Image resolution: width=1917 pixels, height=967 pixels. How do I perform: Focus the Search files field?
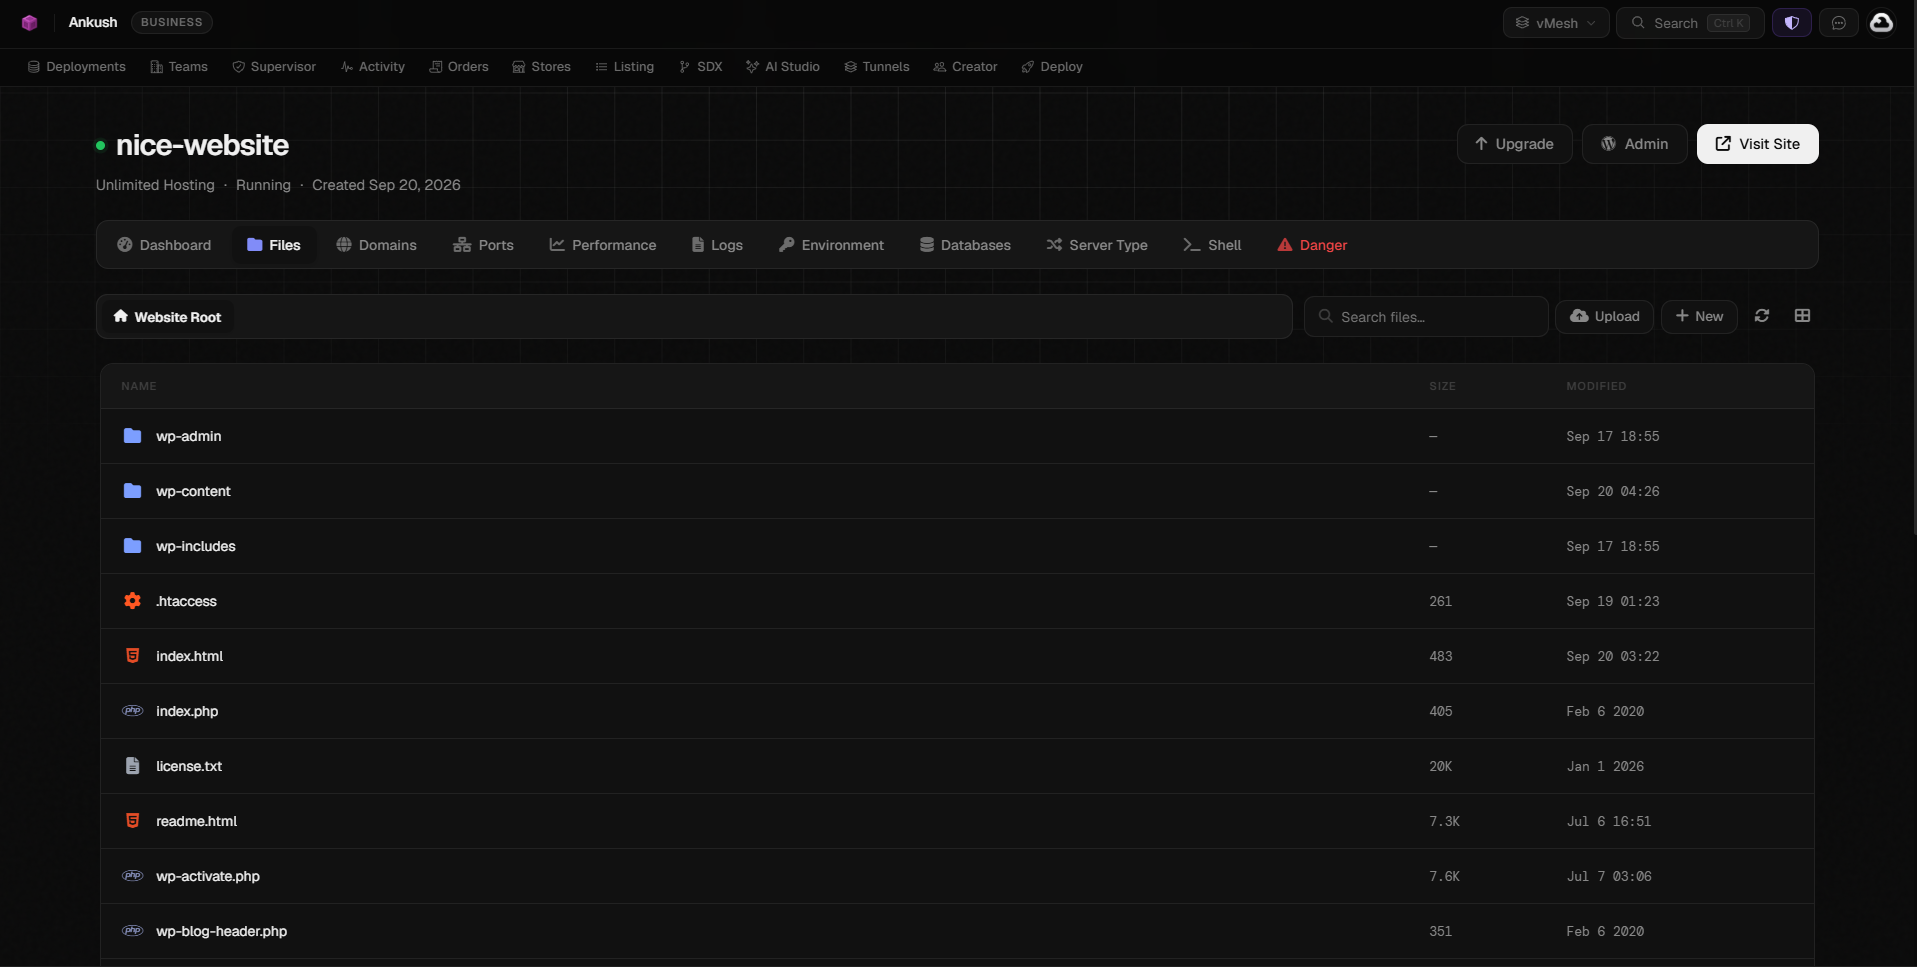pos(1426,316)
